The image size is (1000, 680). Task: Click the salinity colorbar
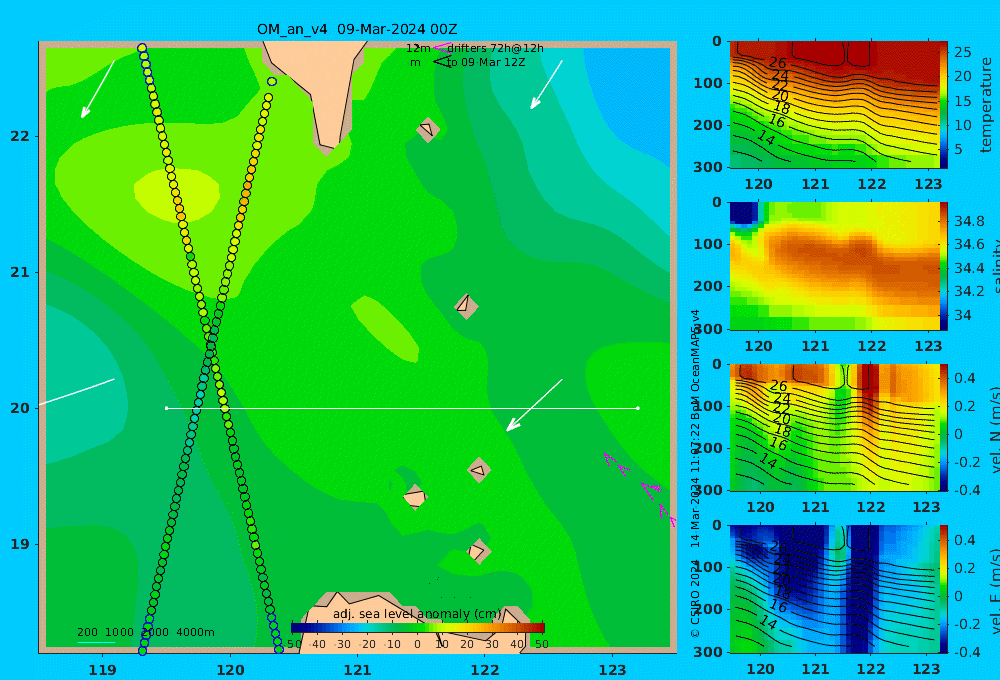[x=944, y=266]
